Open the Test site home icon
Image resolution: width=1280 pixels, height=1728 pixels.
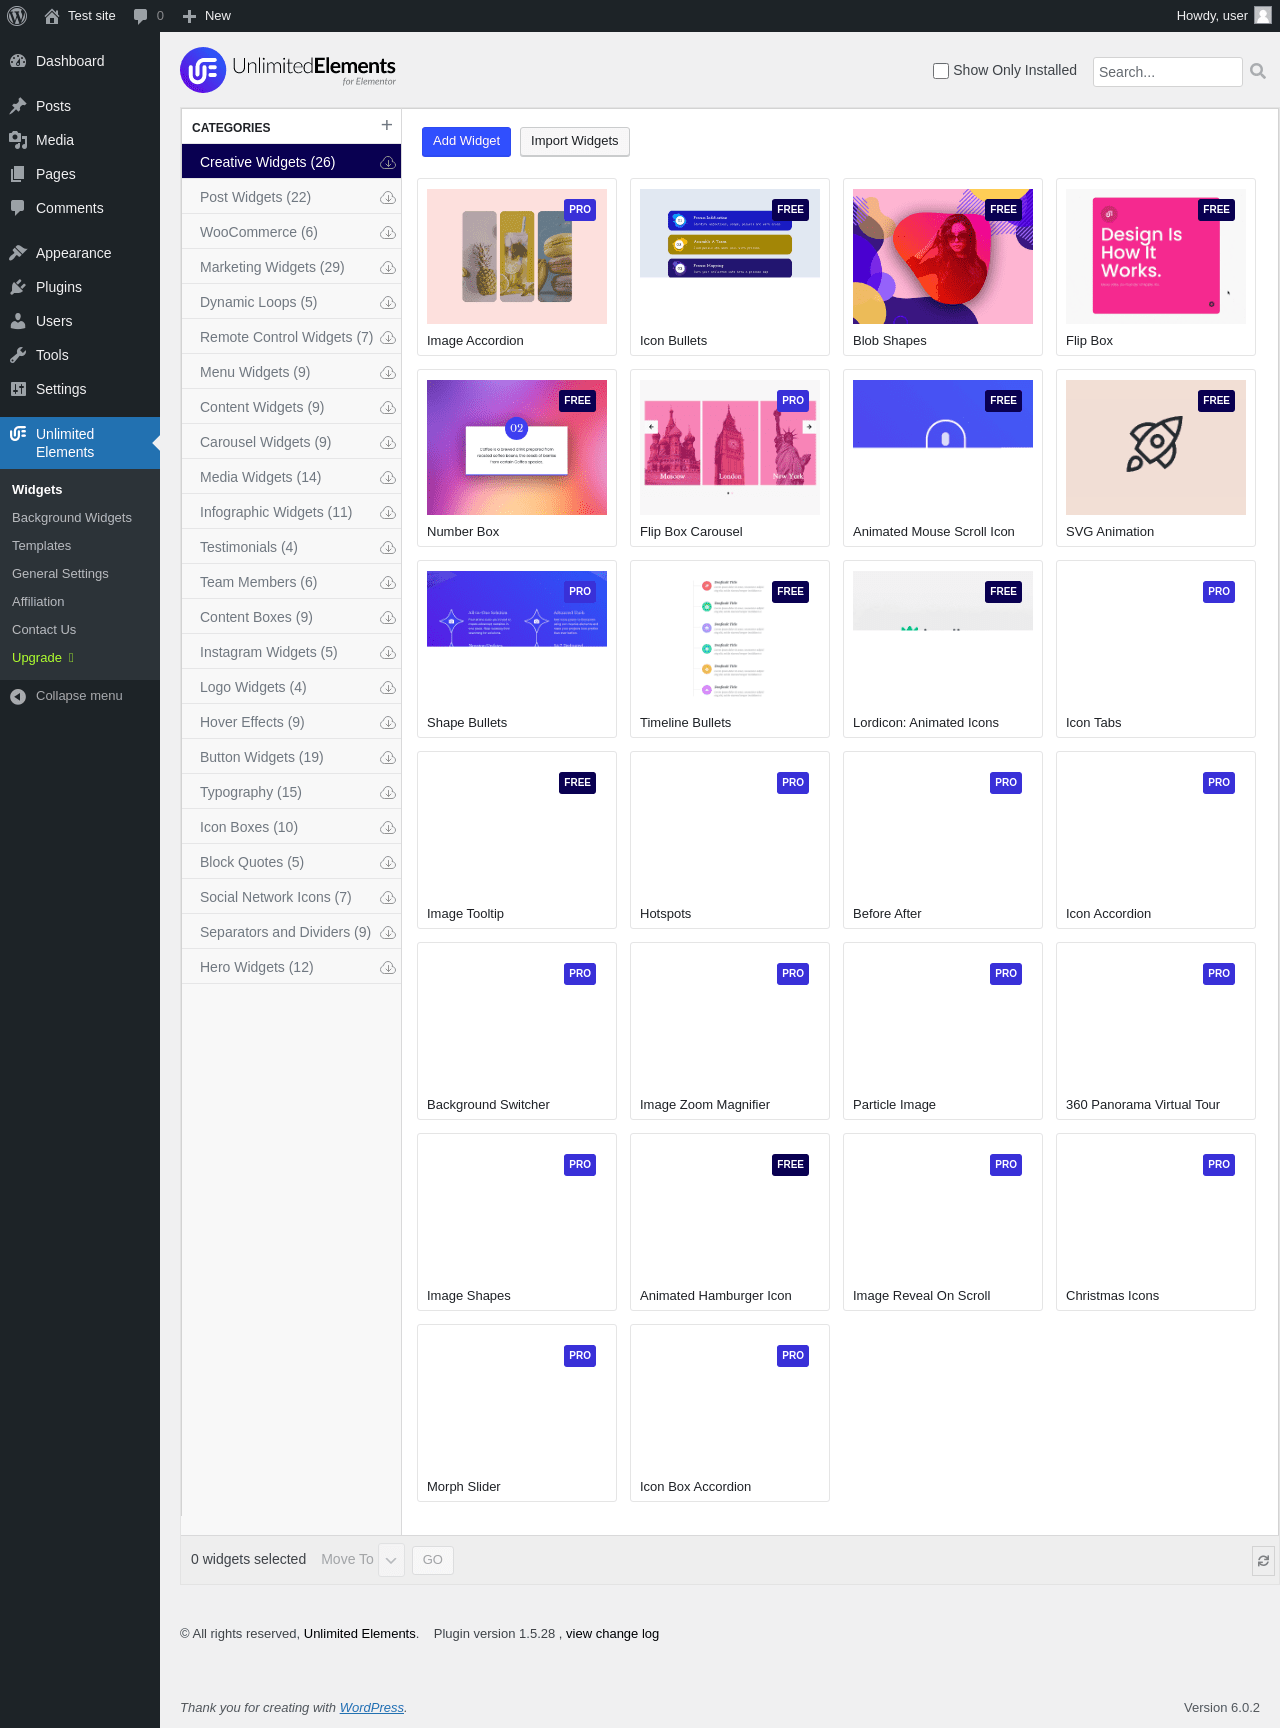coord(52,16)
